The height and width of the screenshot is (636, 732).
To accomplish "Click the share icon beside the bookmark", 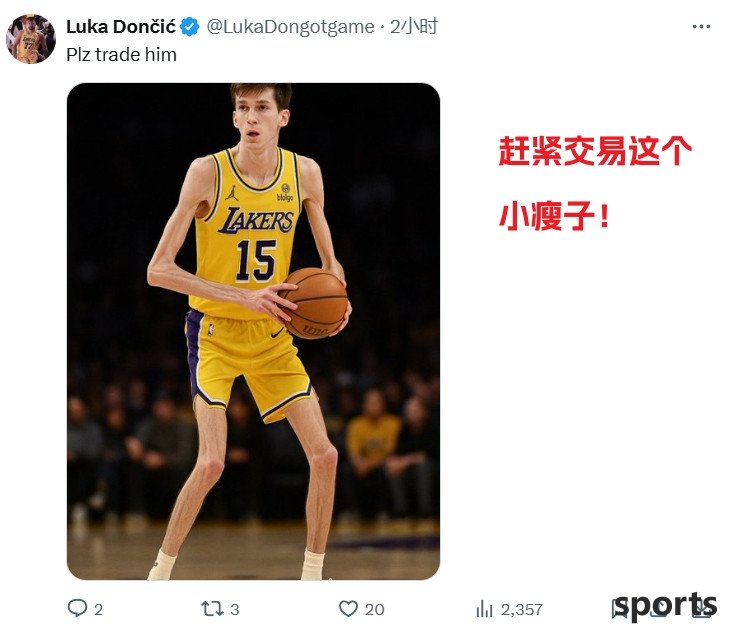I will [x=701, y=609].
